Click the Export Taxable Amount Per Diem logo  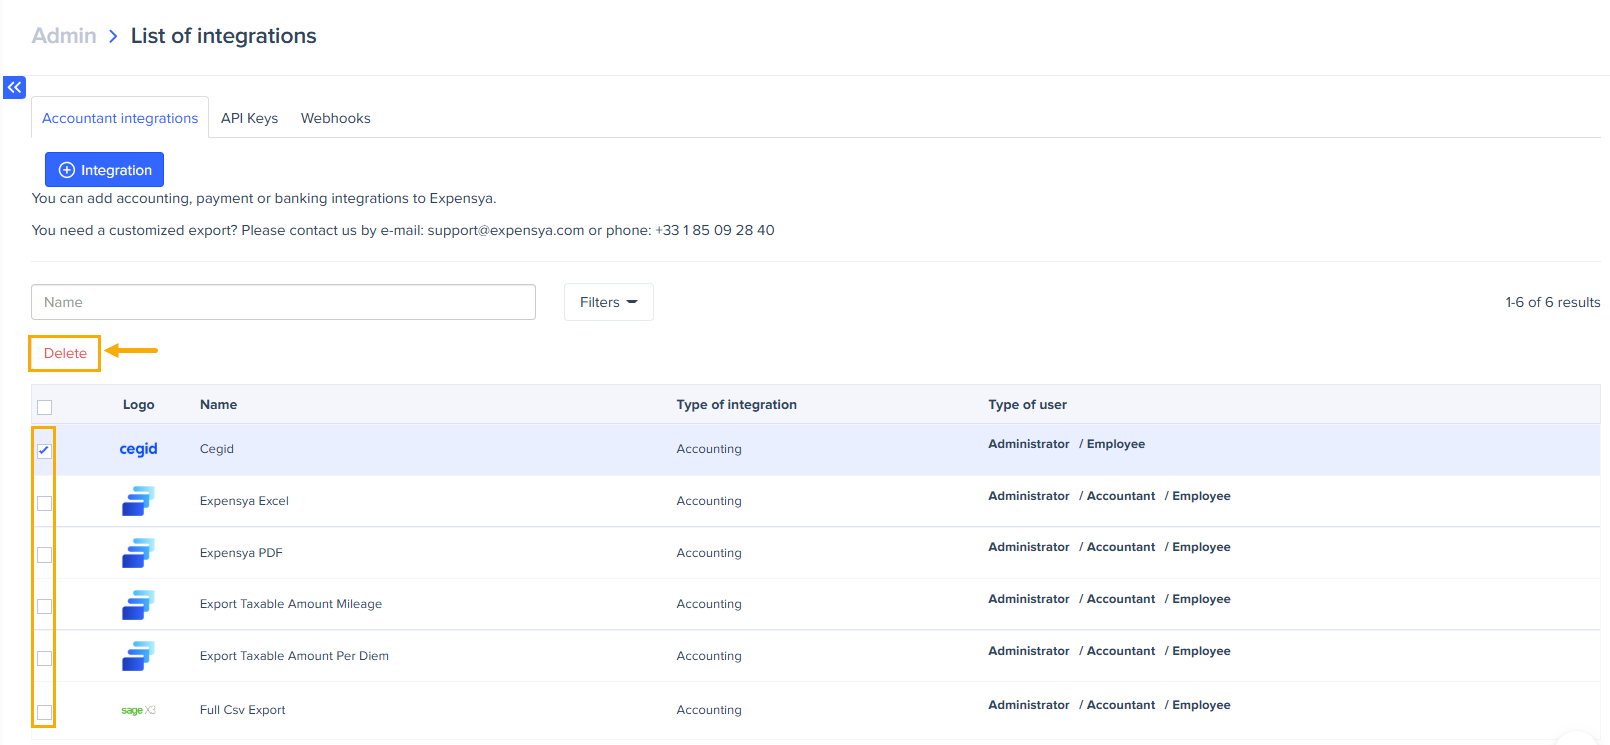pos(138,656)
